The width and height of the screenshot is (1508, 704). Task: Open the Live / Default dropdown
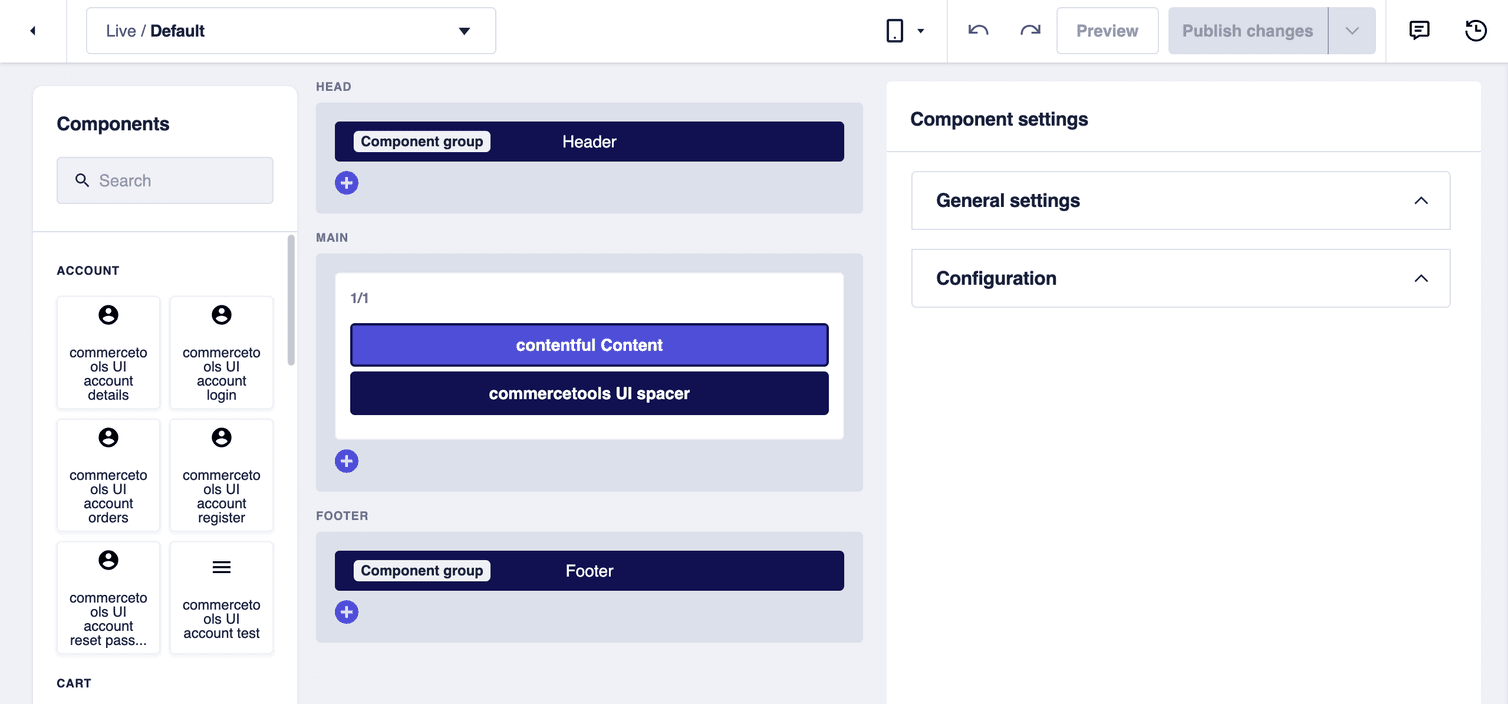point(290,31)
